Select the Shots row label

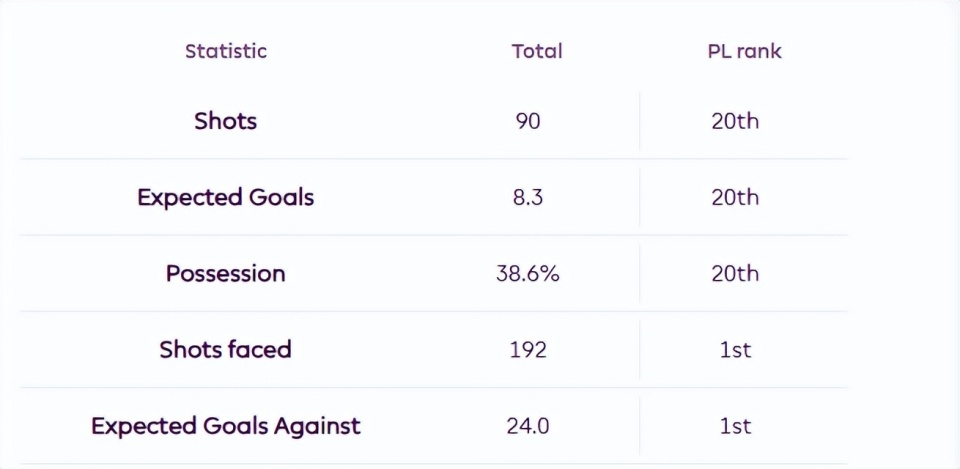226,121
